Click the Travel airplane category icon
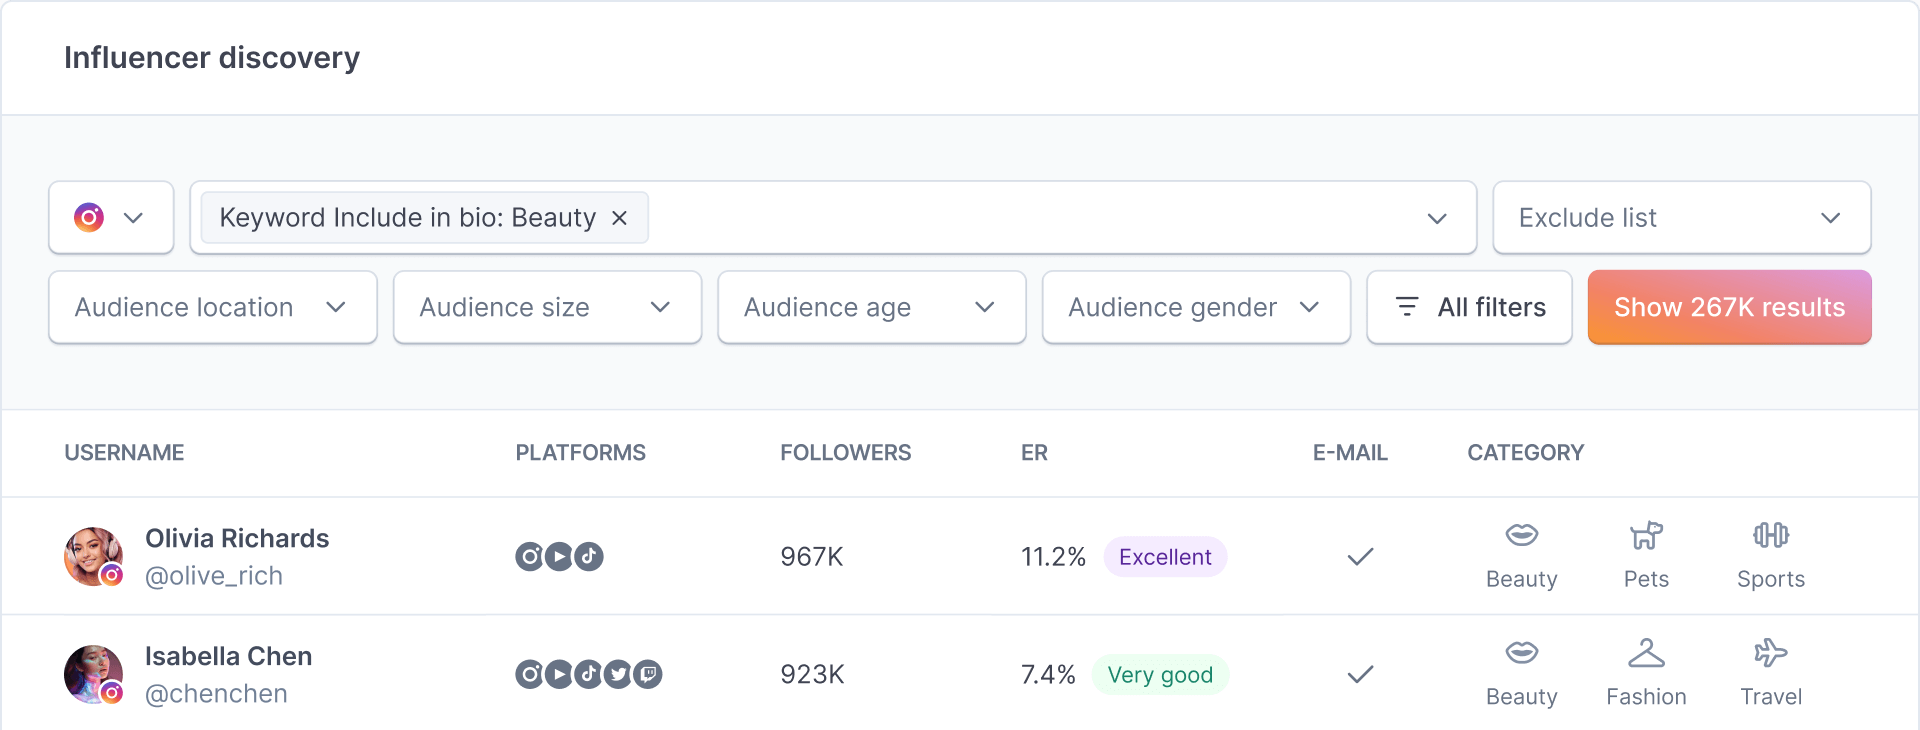 point(1770,654)
